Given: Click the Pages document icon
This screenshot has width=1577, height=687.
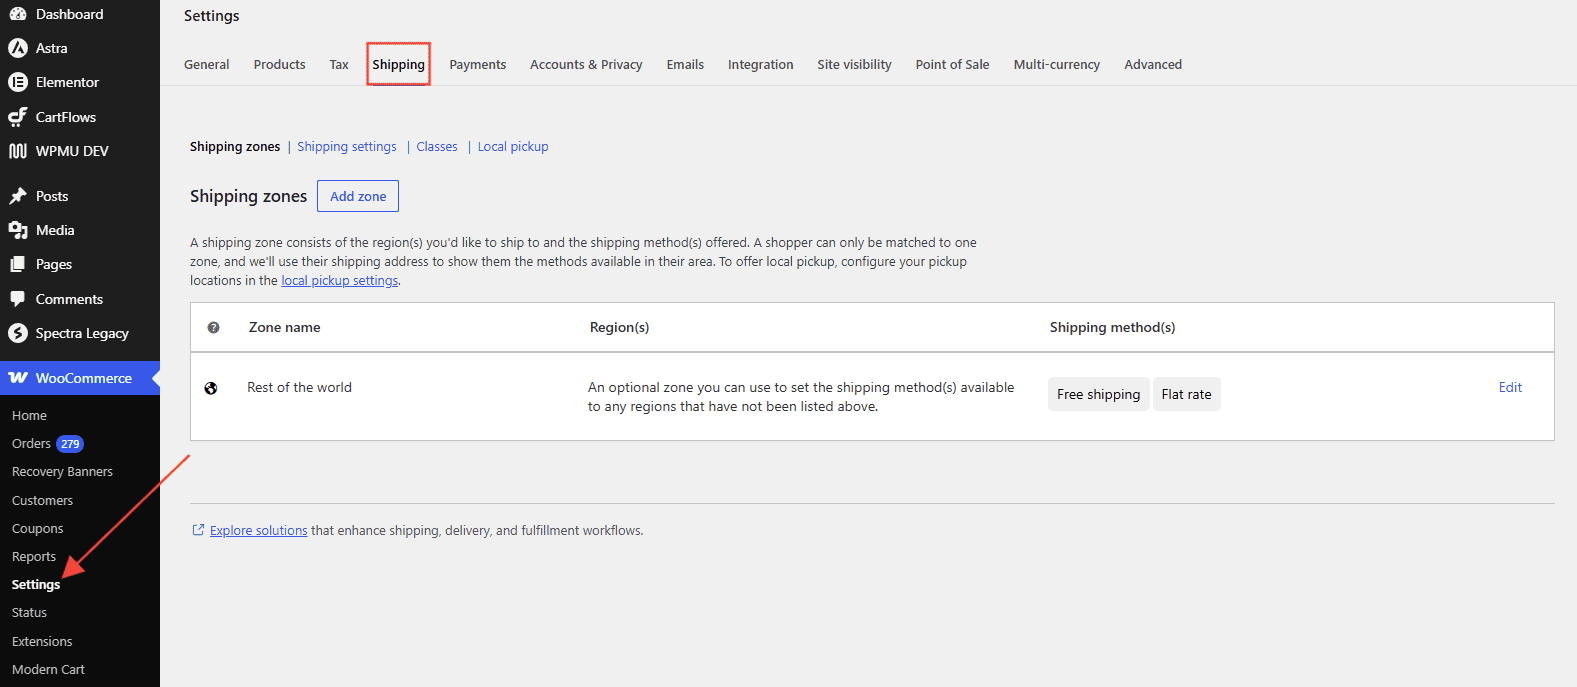Looking at the screenshot, I should (18, 264).
